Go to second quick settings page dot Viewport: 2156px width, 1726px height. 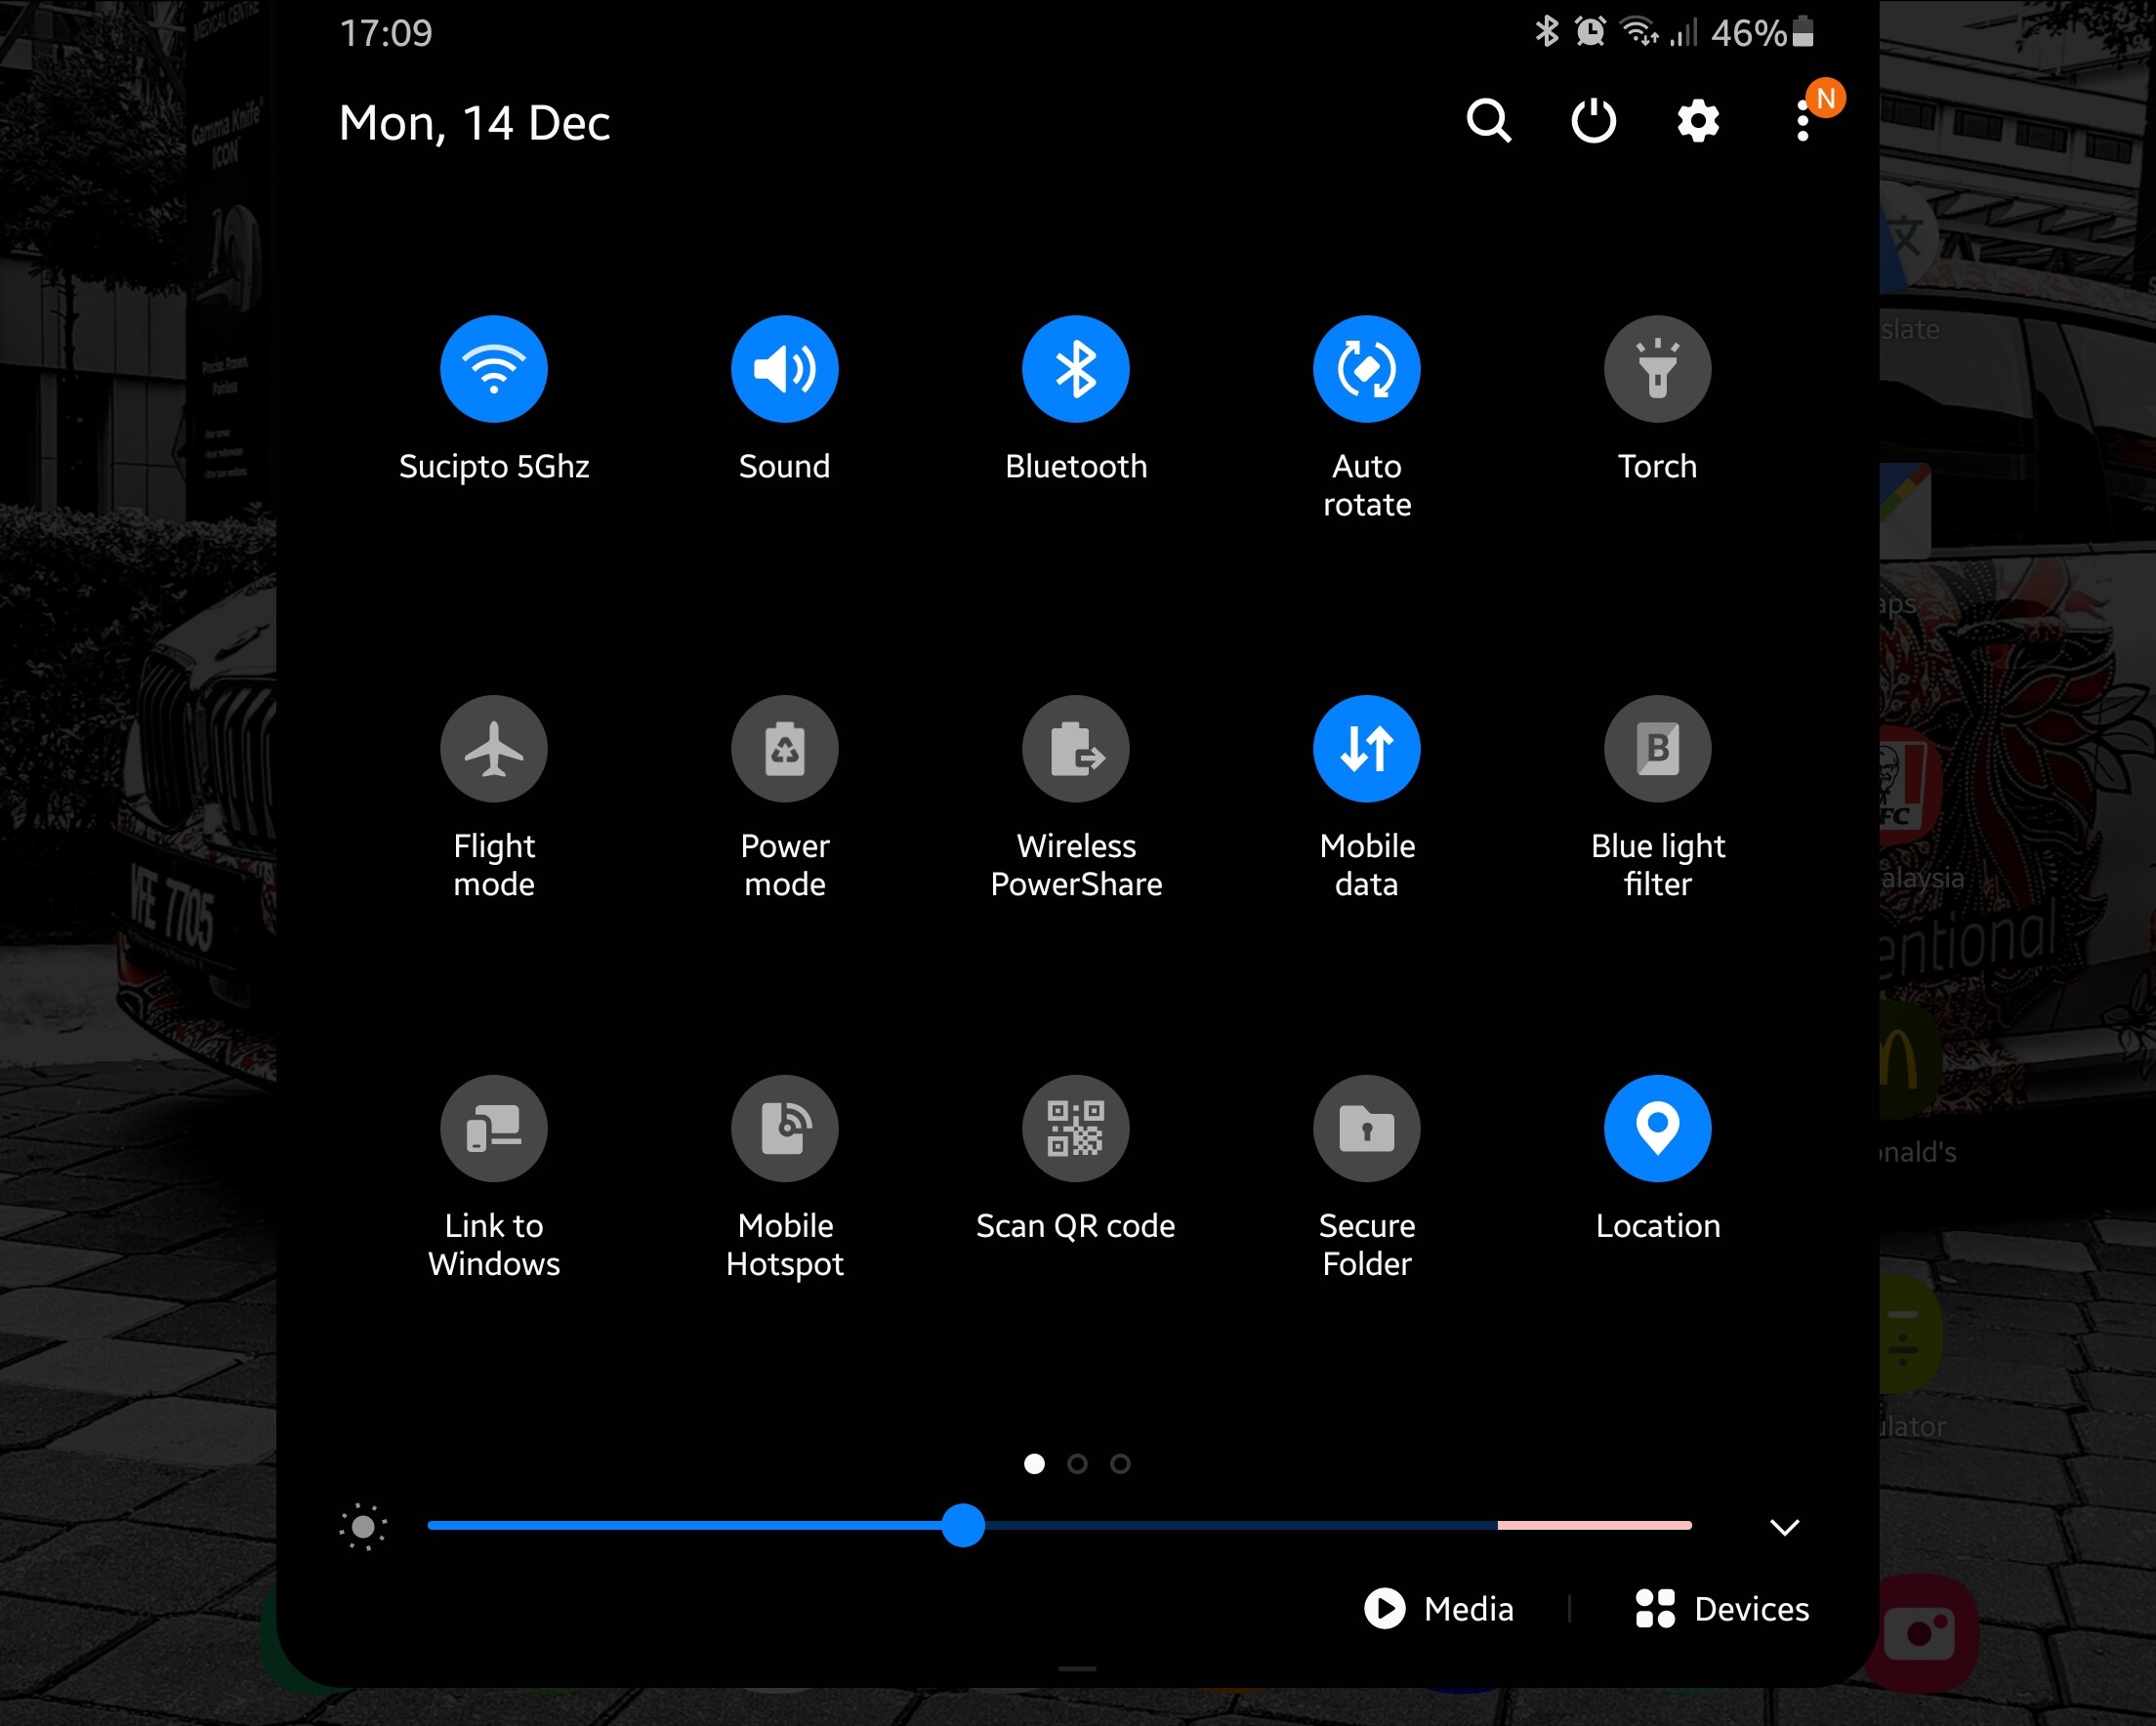(1077, 1464)
